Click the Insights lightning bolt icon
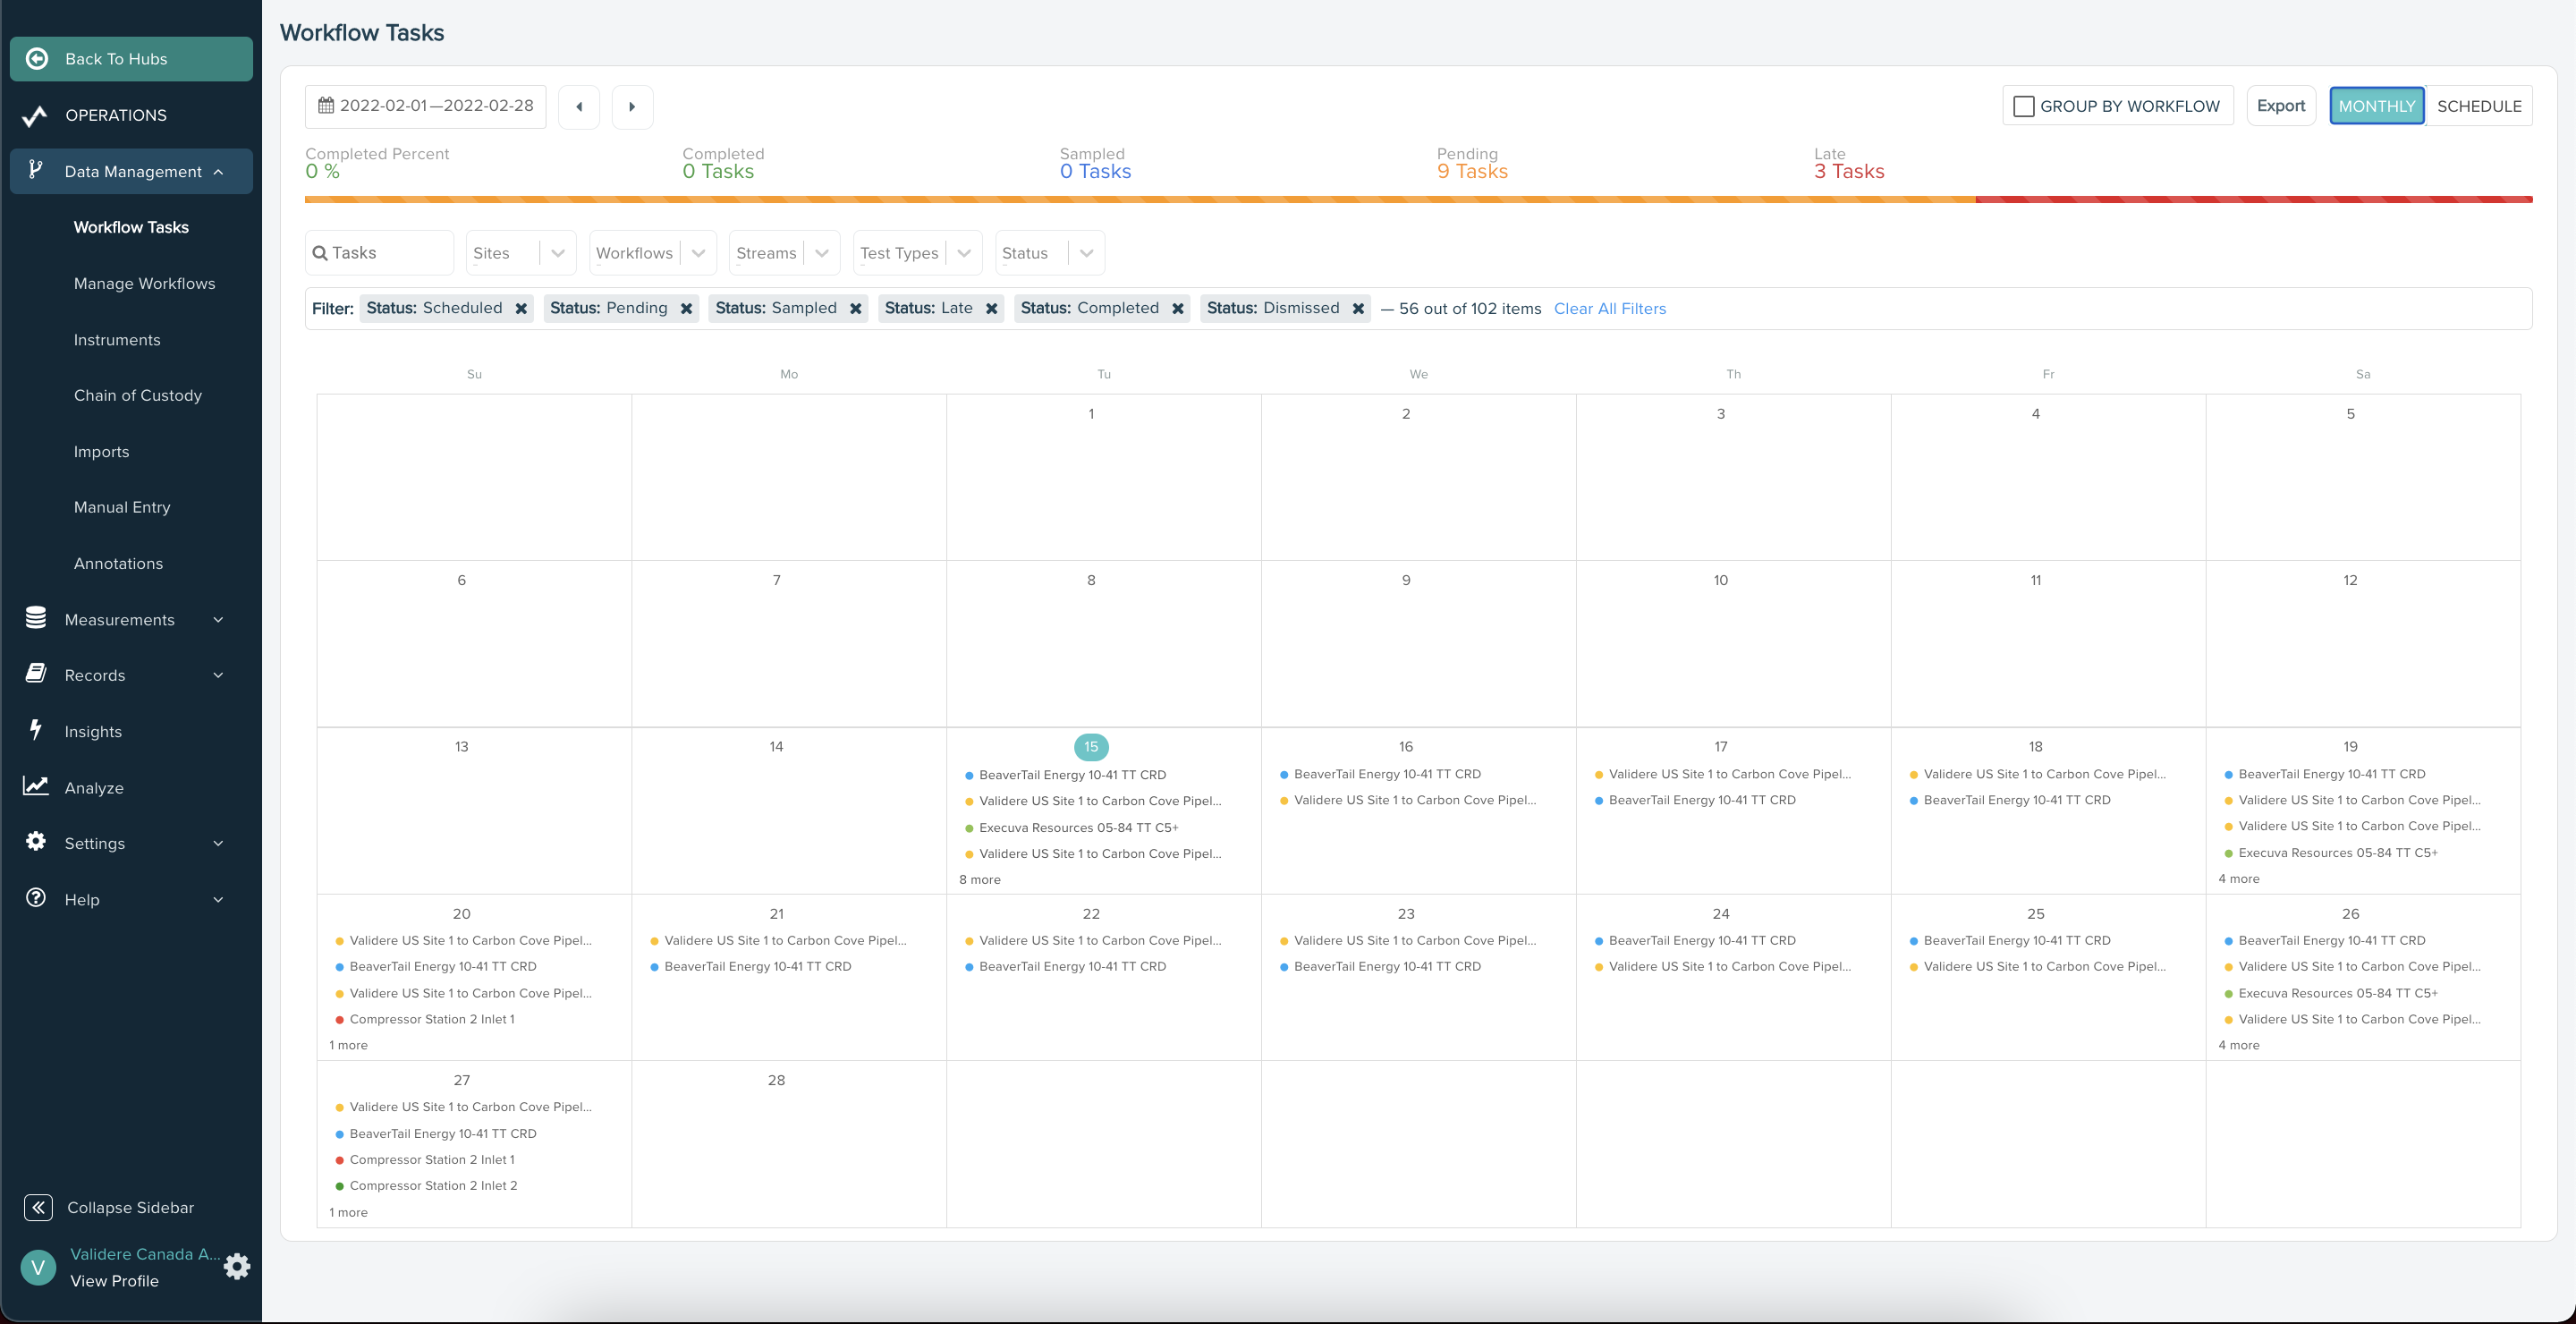Screen dimensions: 2576x1324 point(36,730)
